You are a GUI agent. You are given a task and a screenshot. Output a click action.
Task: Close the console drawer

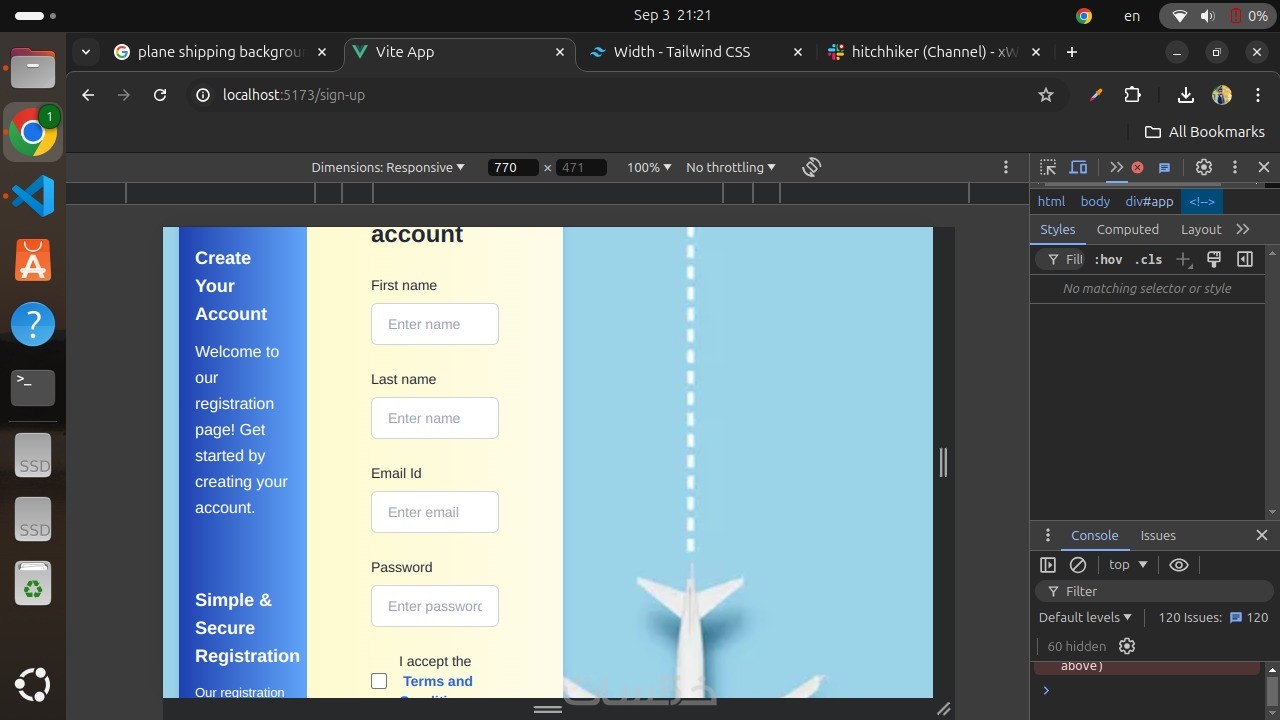click(x=1262, y=535)
